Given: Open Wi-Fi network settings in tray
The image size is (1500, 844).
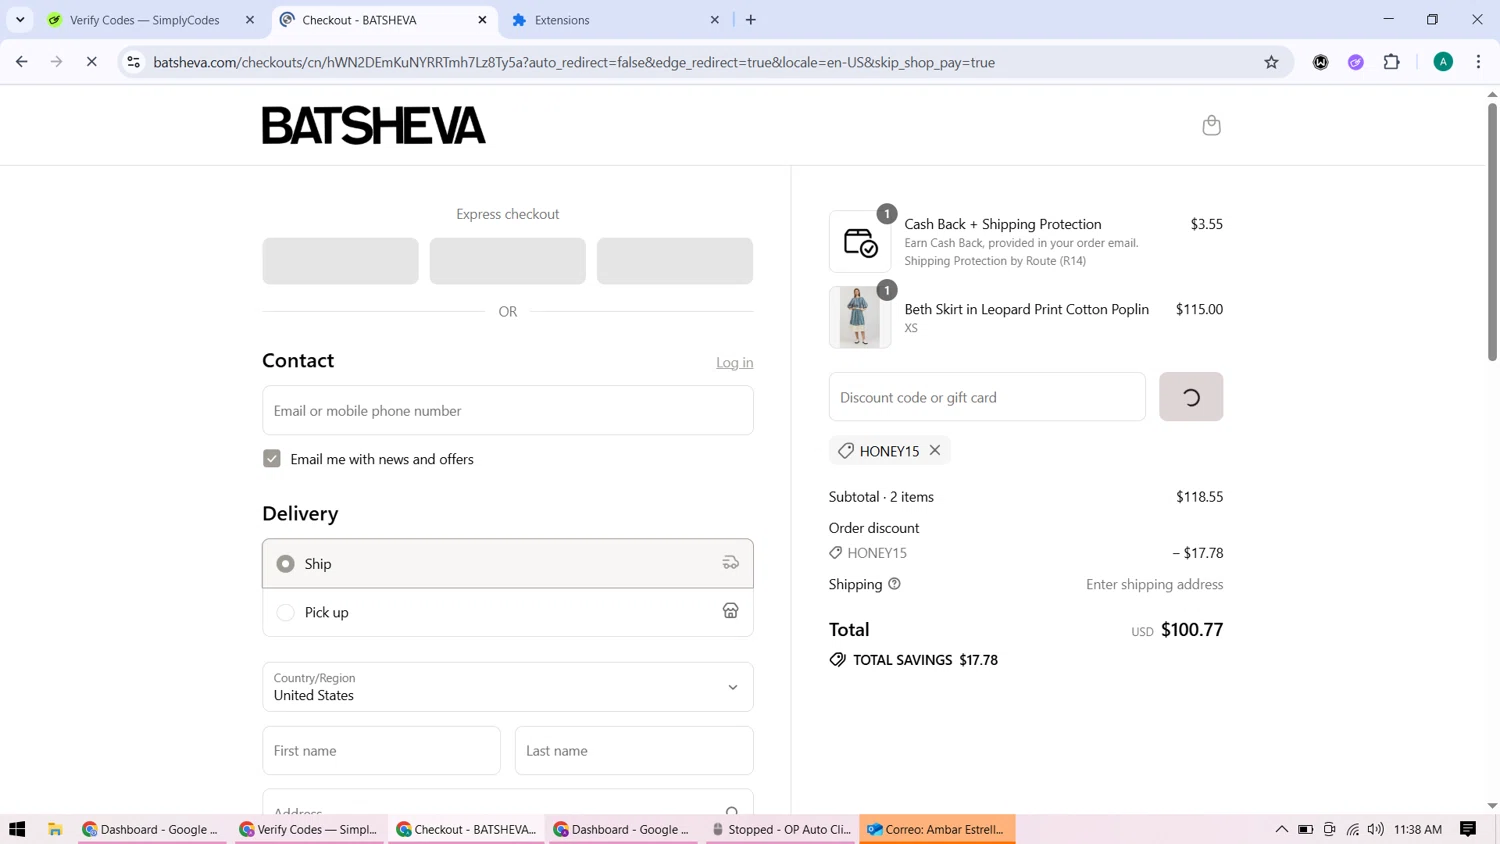Looking at the screenshot, I should pos(1353,829).
